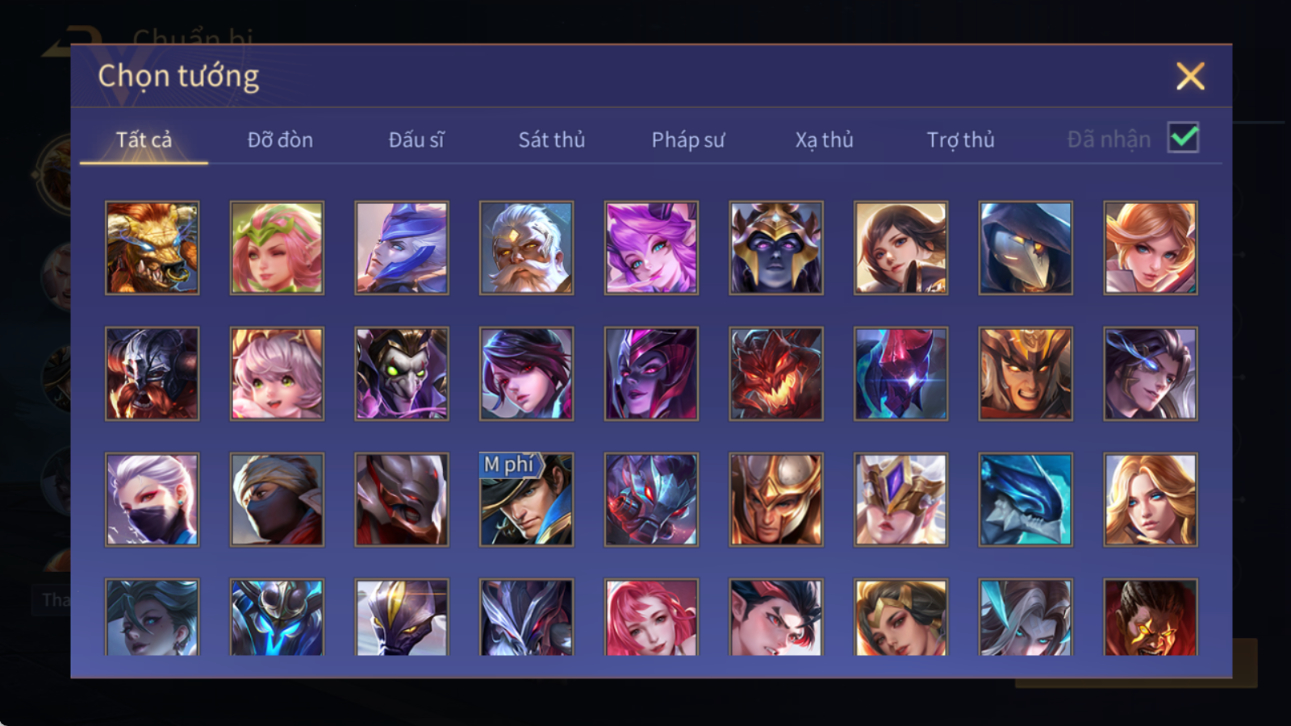
Task: Select the blue shark creature hero
Action: (x=1025, y=500)
